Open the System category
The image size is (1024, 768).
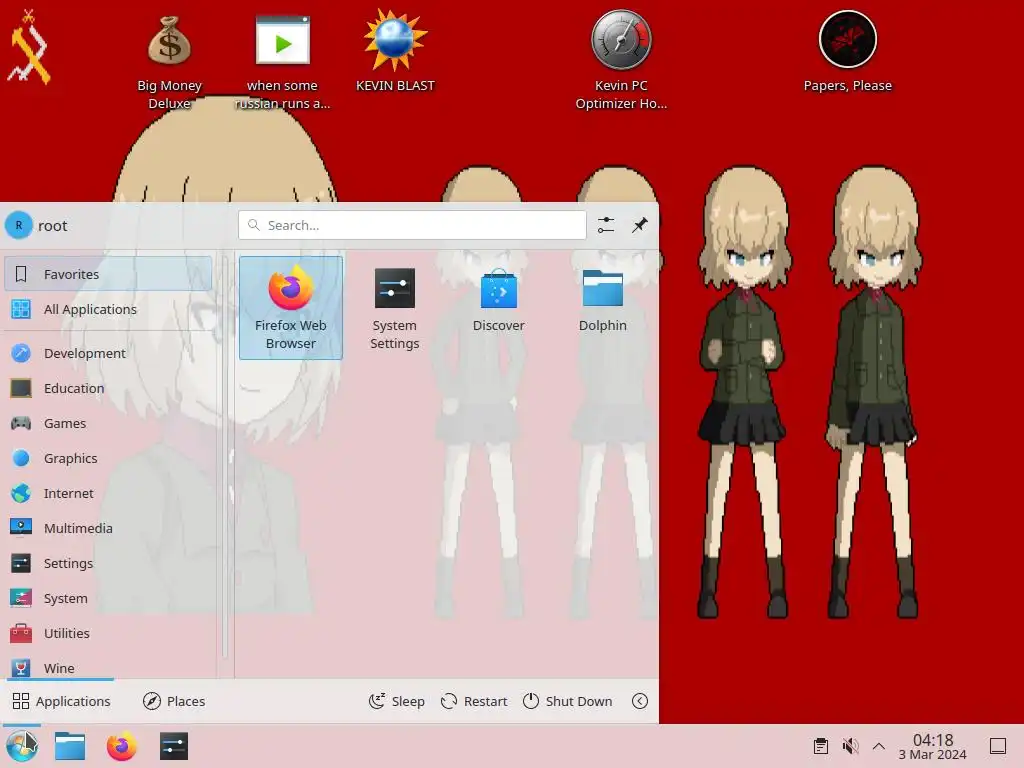click(x=108, y=598)
